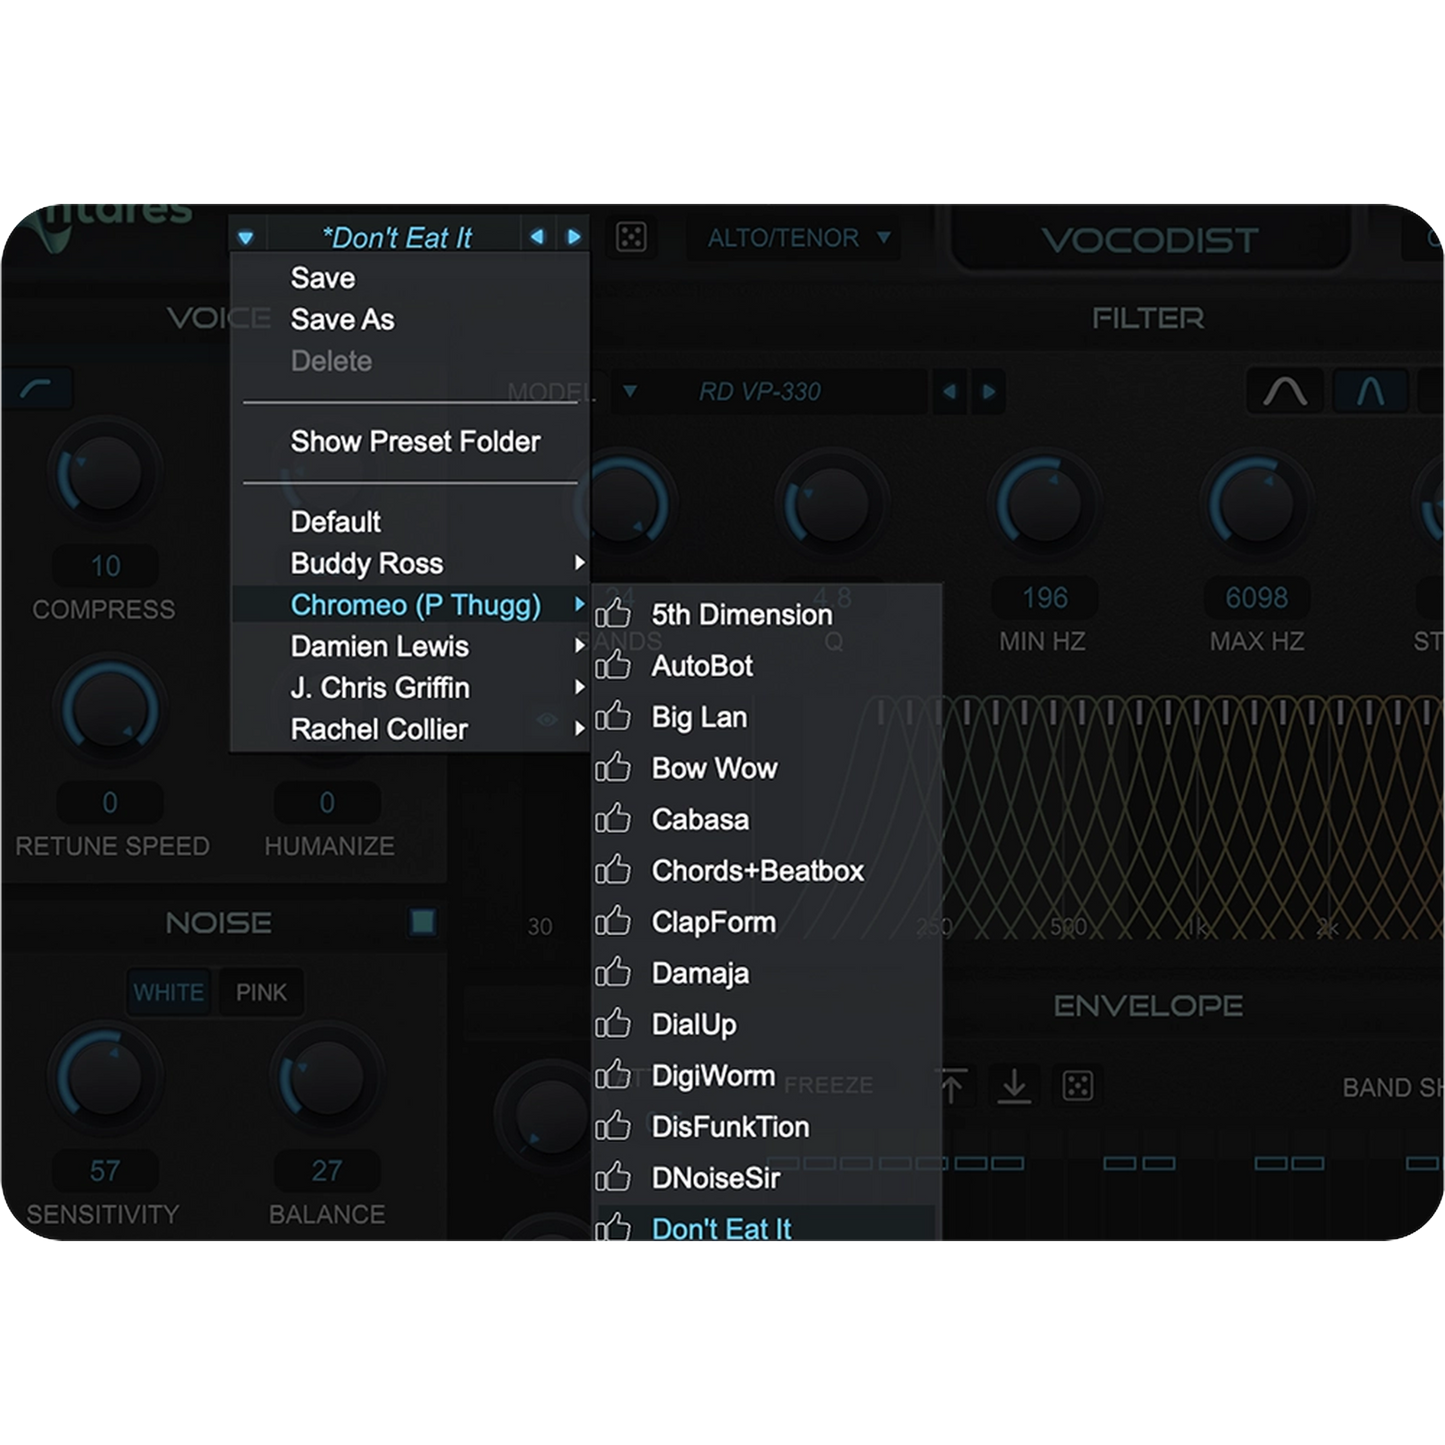Screen dimensions: 1445x1445
Task: Adjust the MIN HZ knob
Action: click(x=1044, y=498)
